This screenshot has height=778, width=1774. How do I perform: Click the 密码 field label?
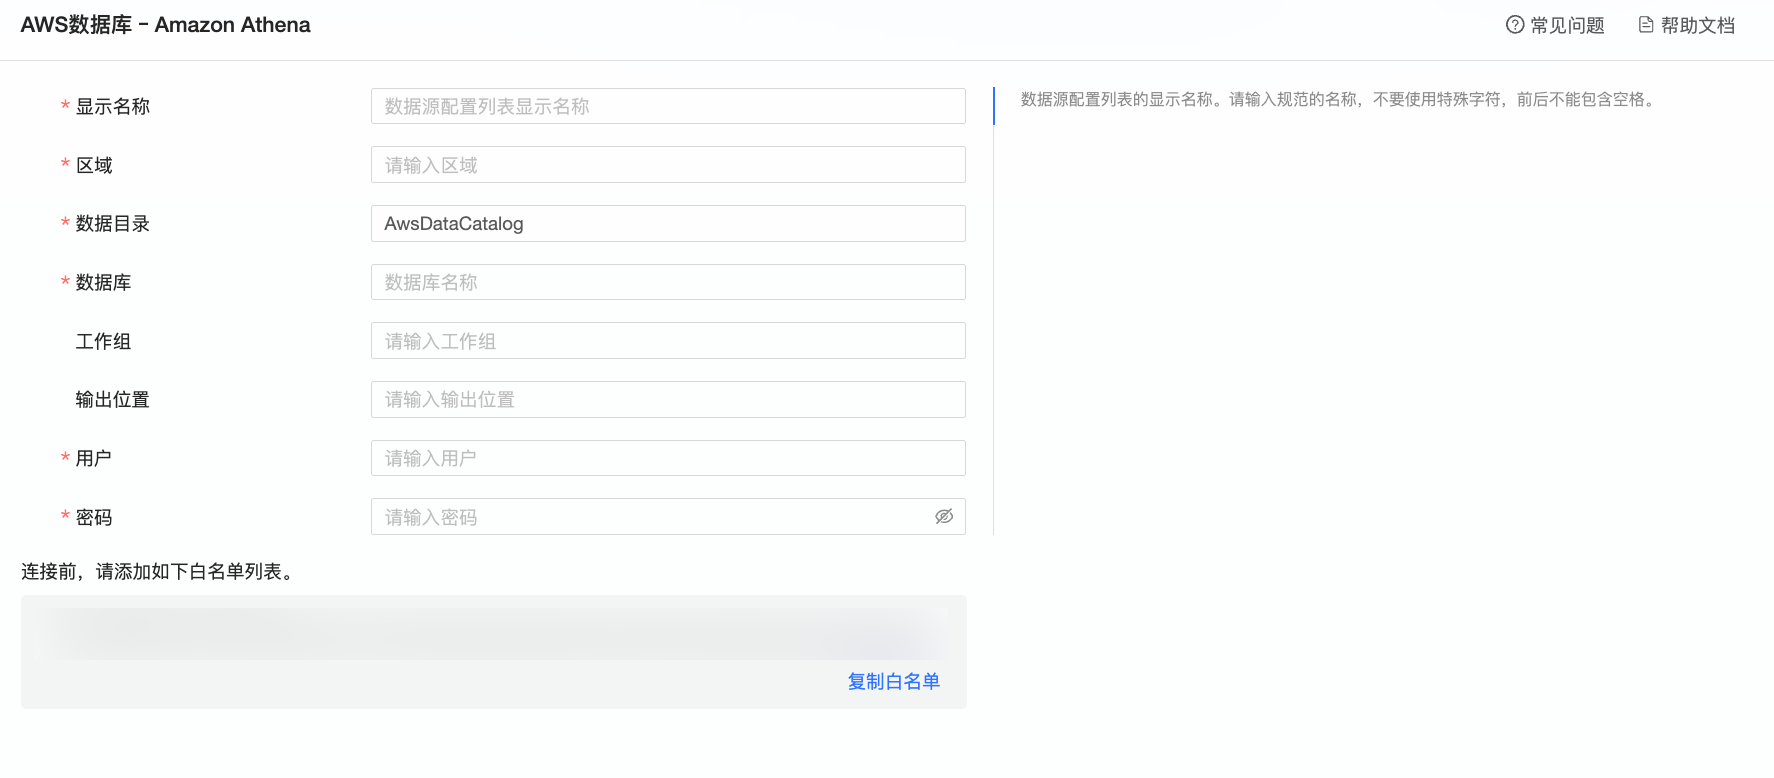point(94,518)
